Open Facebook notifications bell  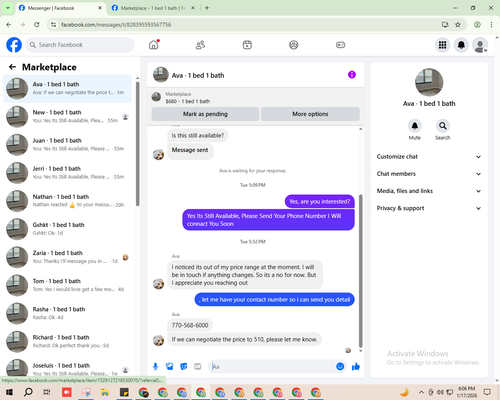pos(461,45)
